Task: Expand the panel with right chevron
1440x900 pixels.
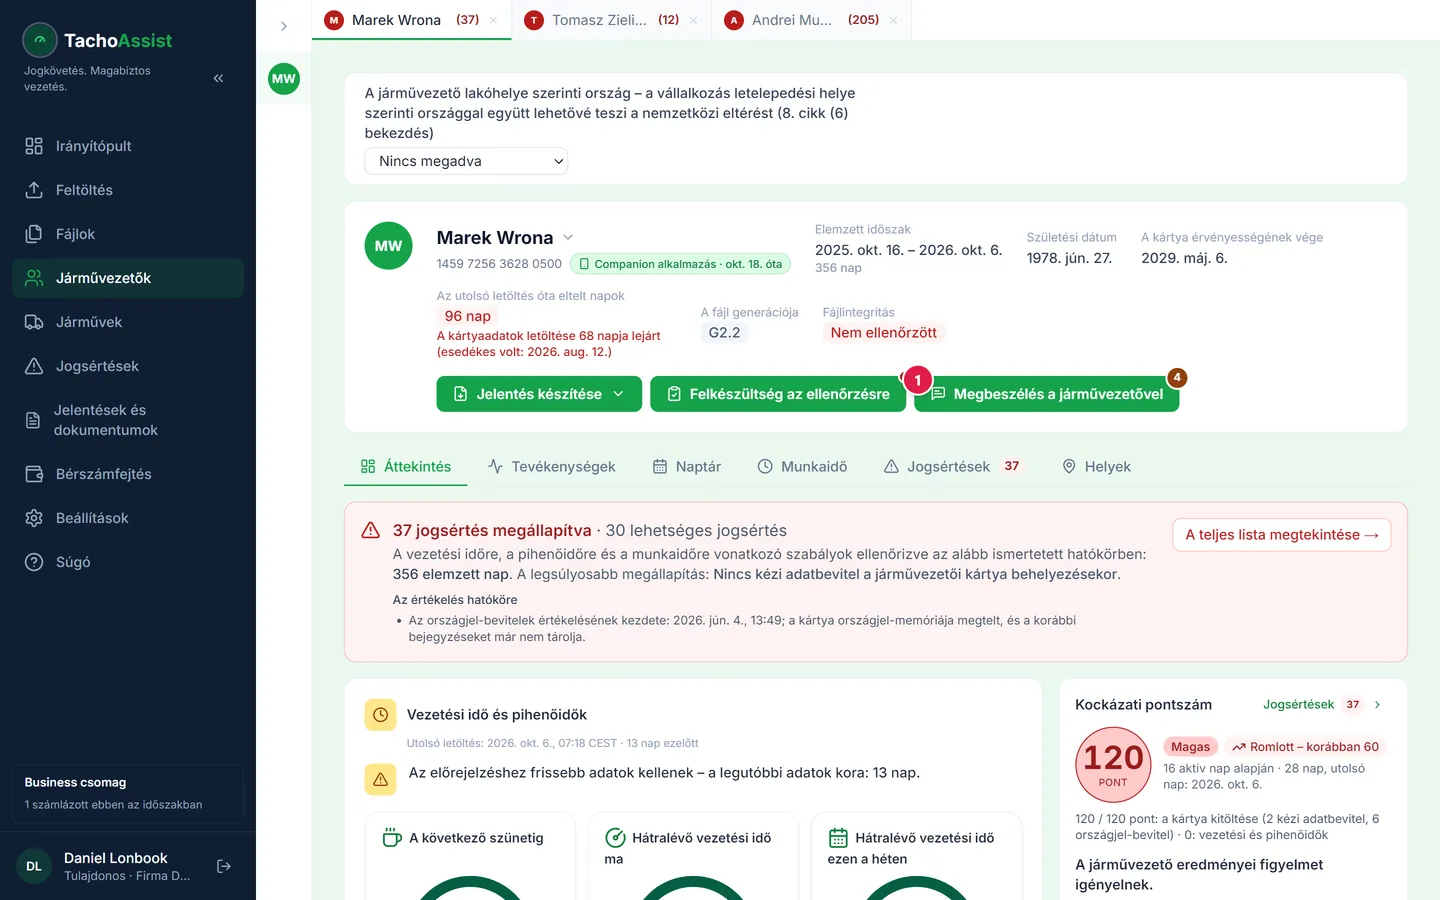Action: coord(284,26)
